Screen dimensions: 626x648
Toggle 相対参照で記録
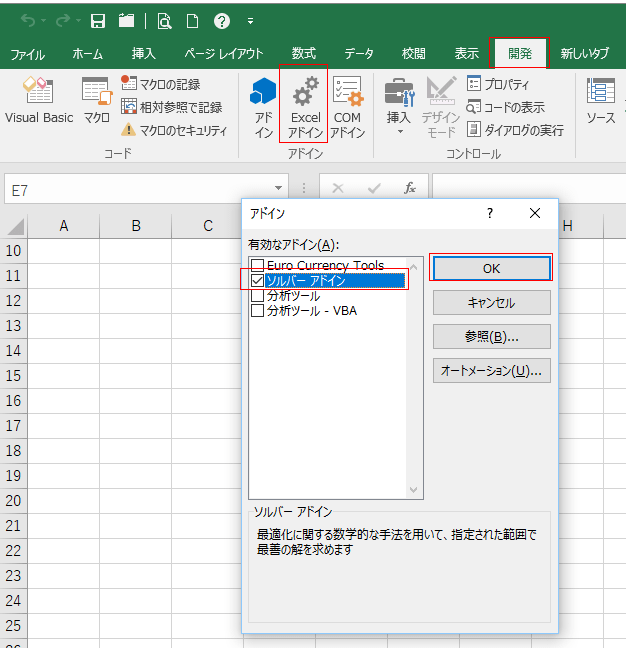pos(171,107)
